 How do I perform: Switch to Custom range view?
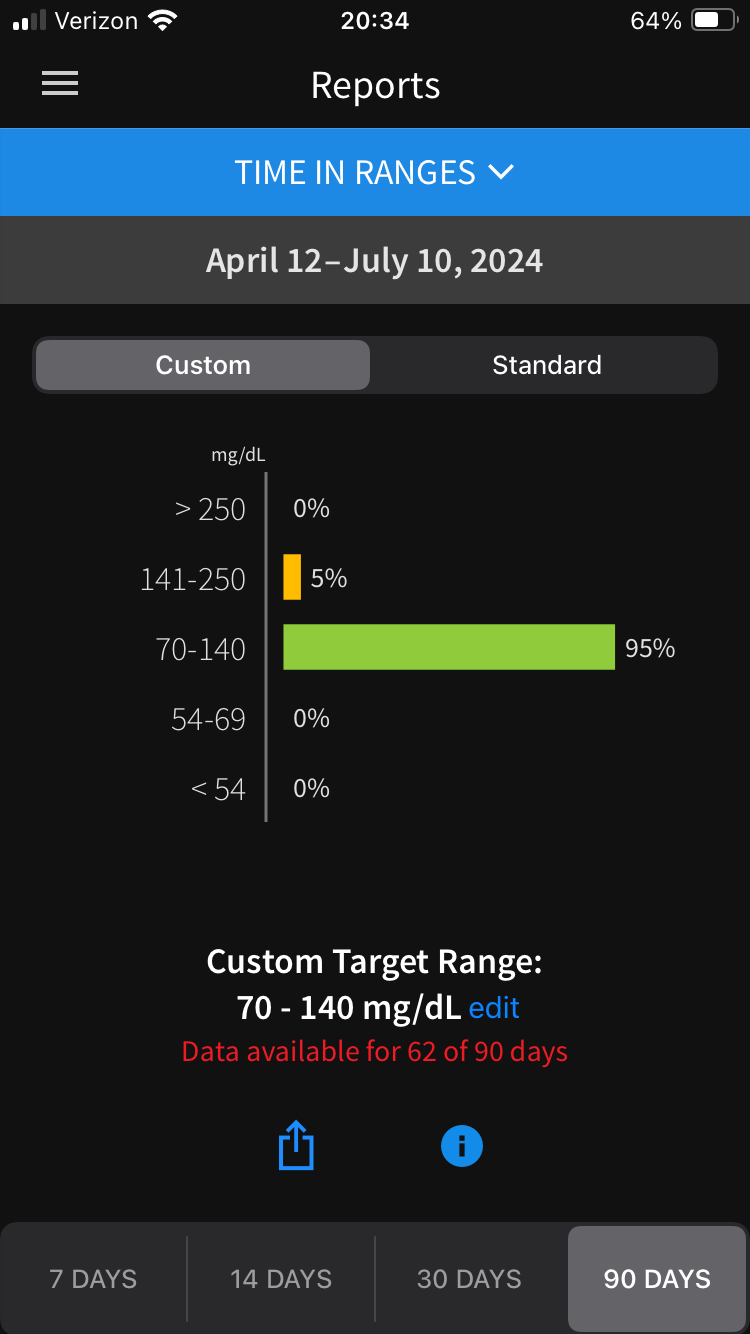tap(203, 365)
